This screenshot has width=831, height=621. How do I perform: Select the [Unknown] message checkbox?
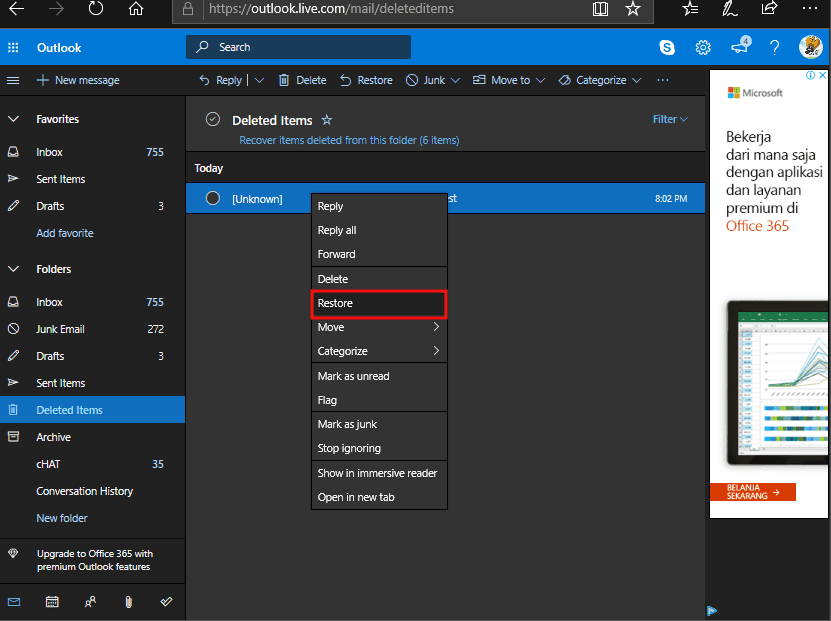click(211, 198)
